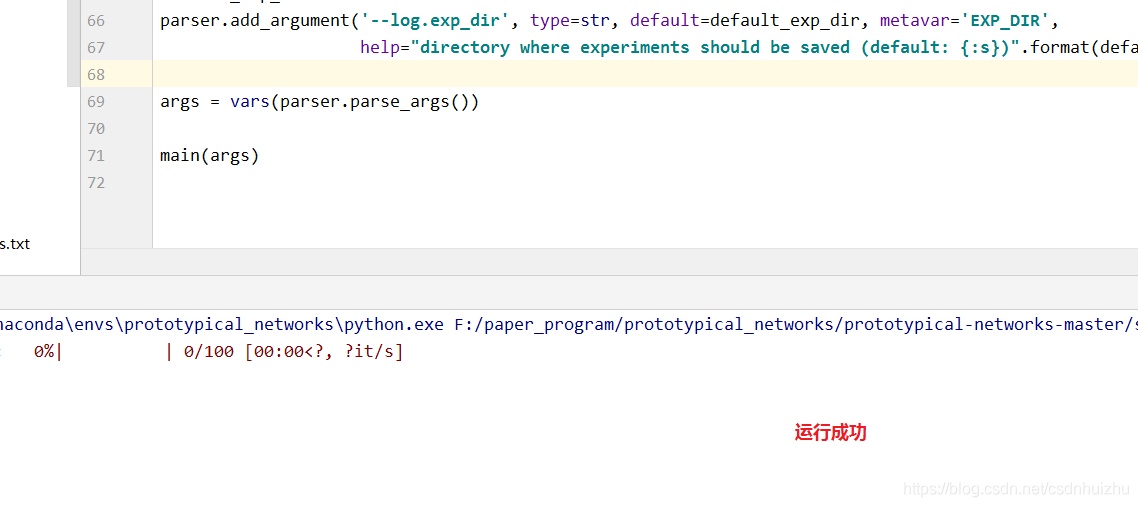Click line number 70 in the gutter
The width and height of the screenshot is (1138, 507).
[96, 128]
